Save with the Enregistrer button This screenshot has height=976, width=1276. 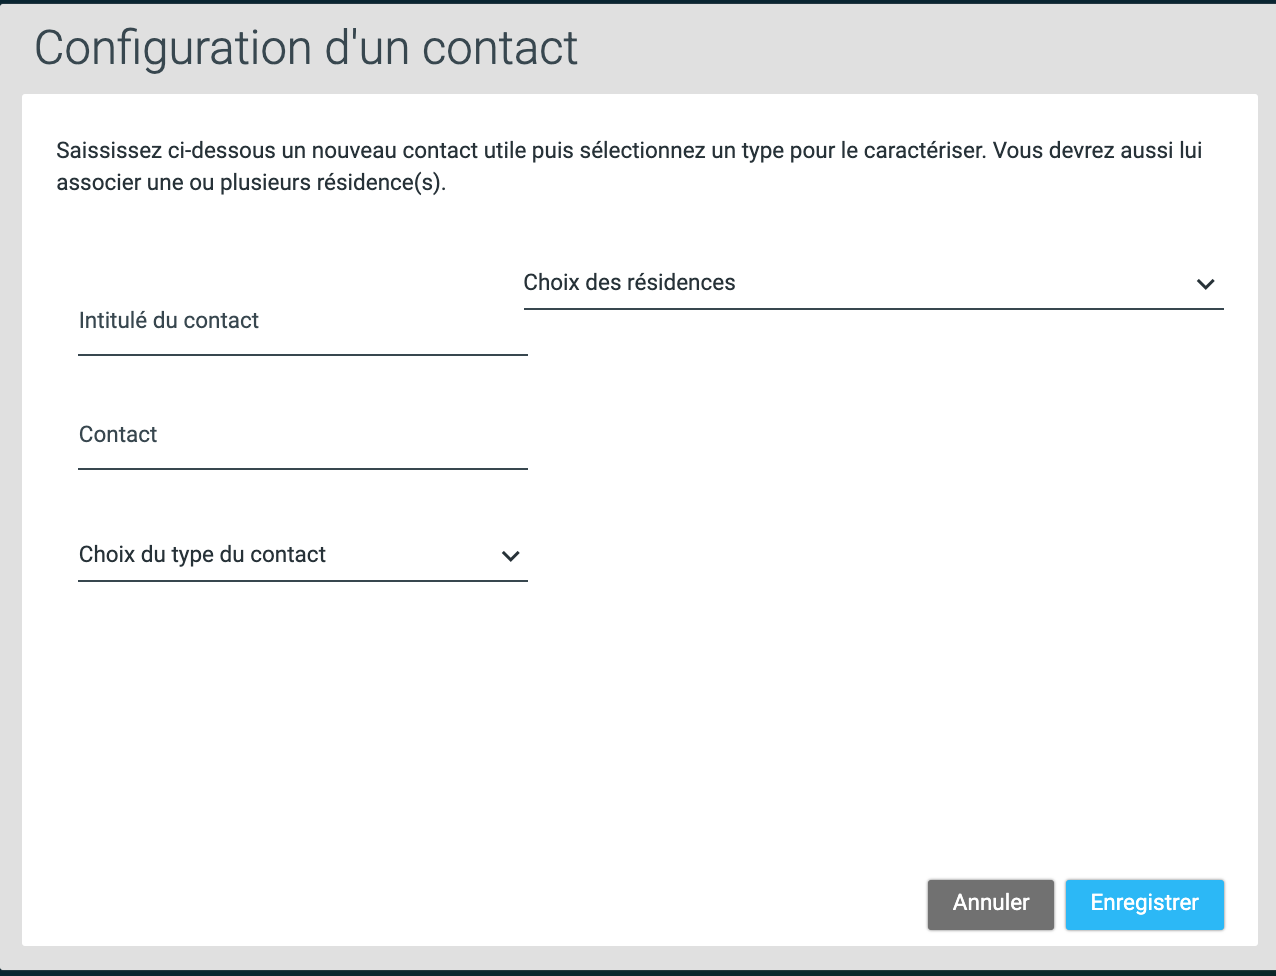point(1144,904)
